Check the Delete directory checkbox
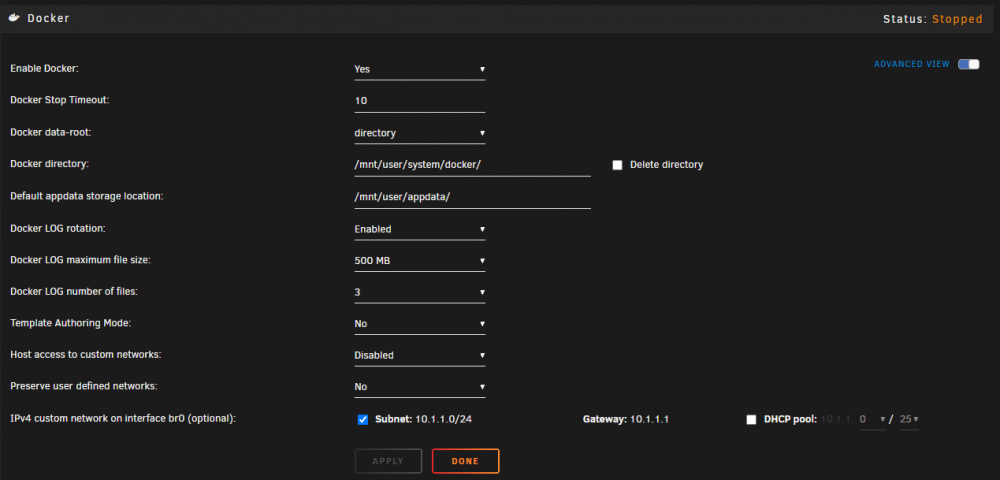Screen dimensions: 1000x480 point(617,165)
